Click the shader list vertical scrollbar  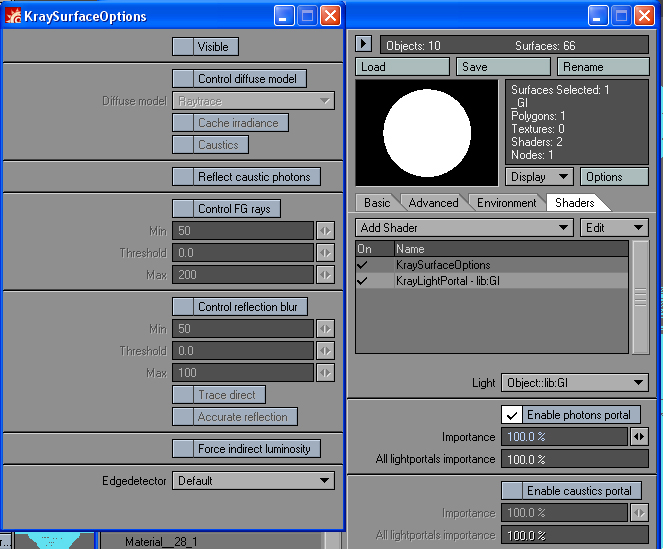pos(641,297)
